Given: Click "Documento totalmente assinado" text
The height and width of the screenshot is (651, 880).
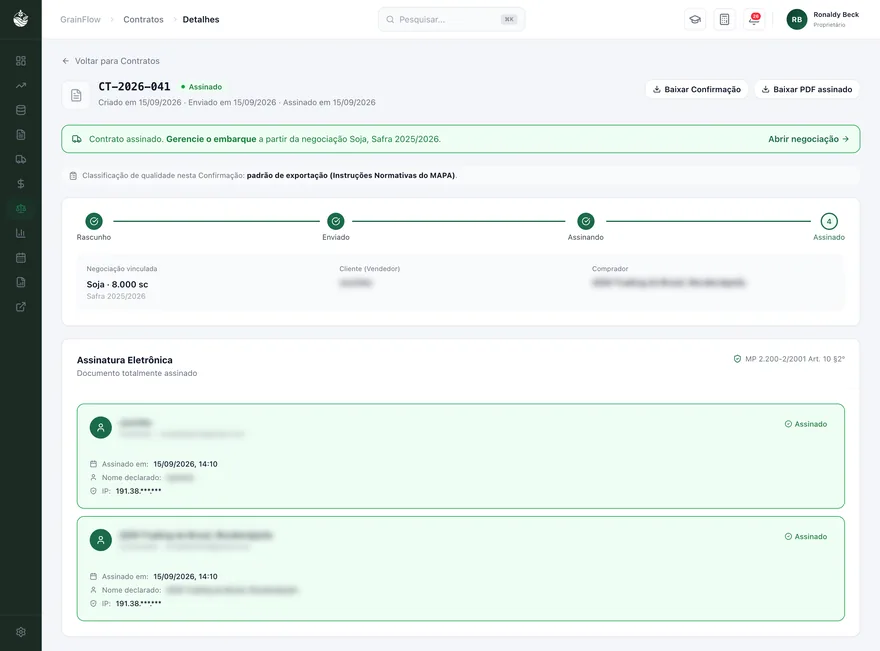Looking at the screenshot, I should (x=137, y=373).
